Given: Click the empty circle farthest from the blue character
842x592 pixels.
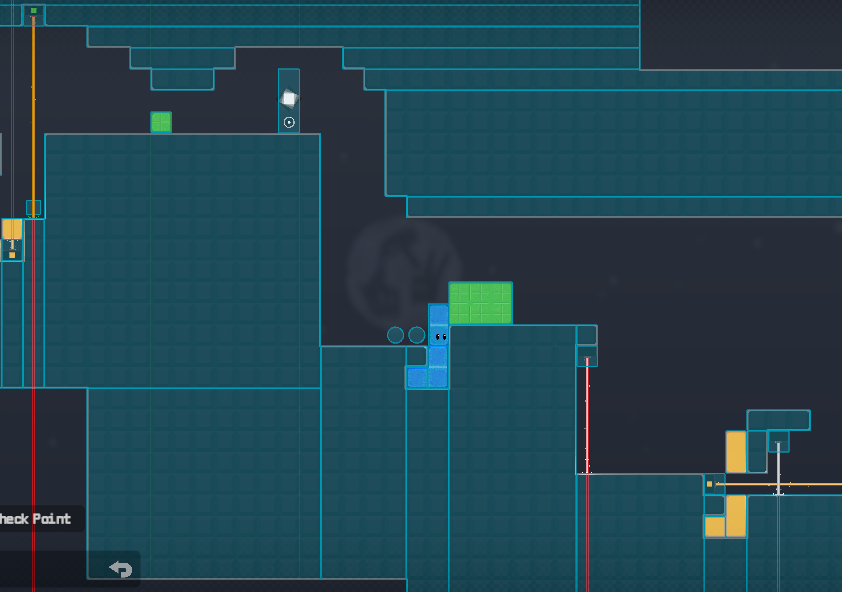Looking at the screenshot, I should point(396,335).
